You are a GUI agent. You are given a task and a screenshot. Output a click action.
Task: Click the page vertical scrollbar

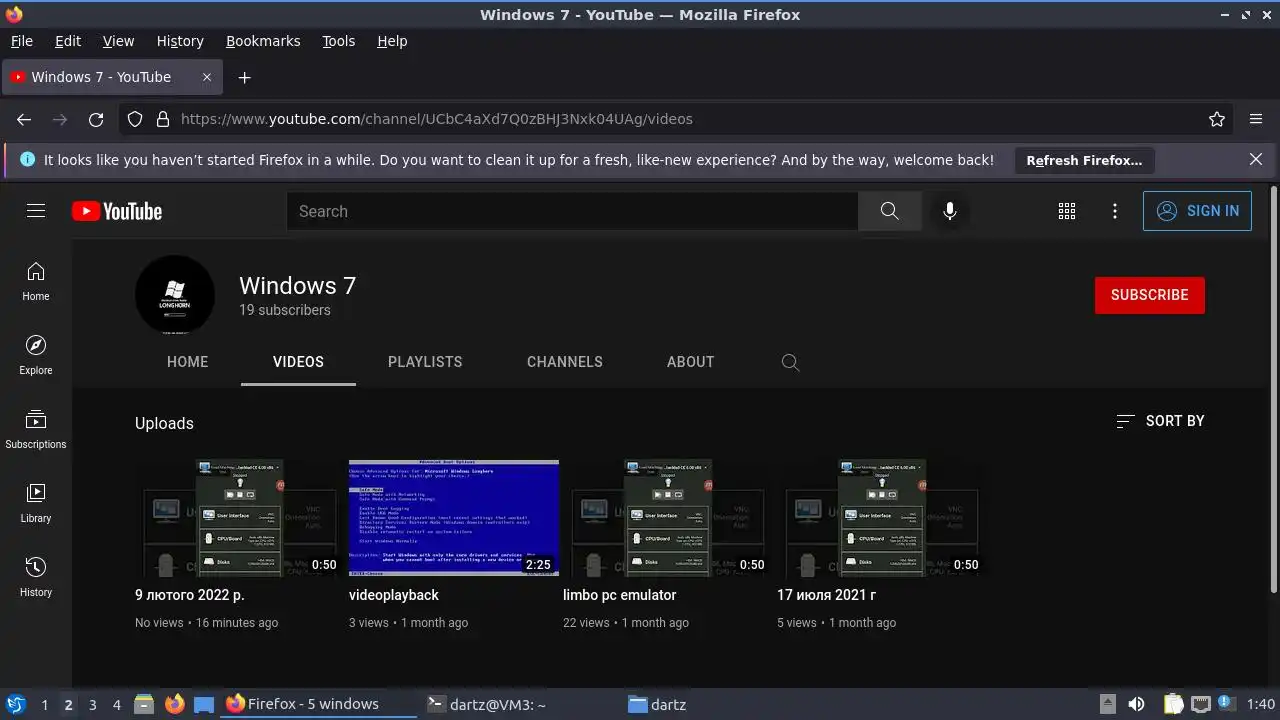[x=1274, y=388]
